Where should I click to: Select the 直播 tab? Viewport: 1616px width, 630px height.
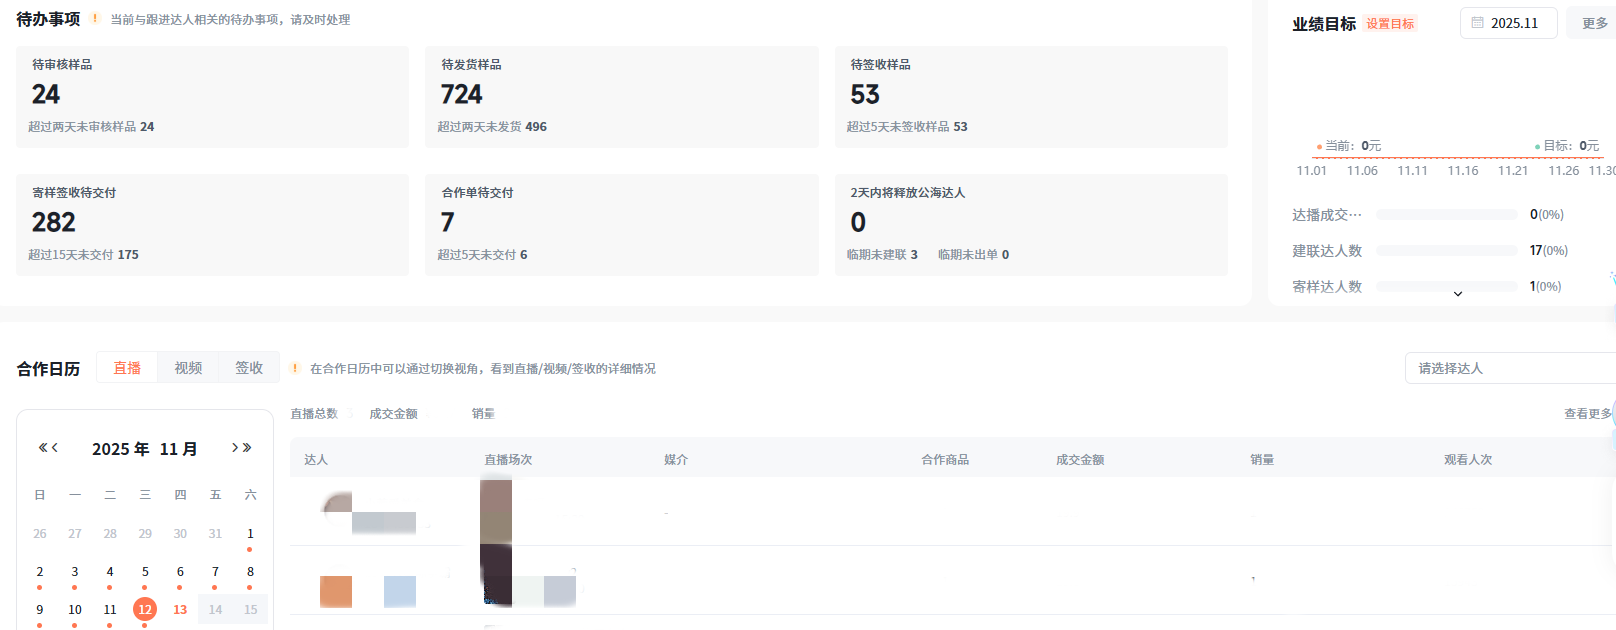pos(127,368)
